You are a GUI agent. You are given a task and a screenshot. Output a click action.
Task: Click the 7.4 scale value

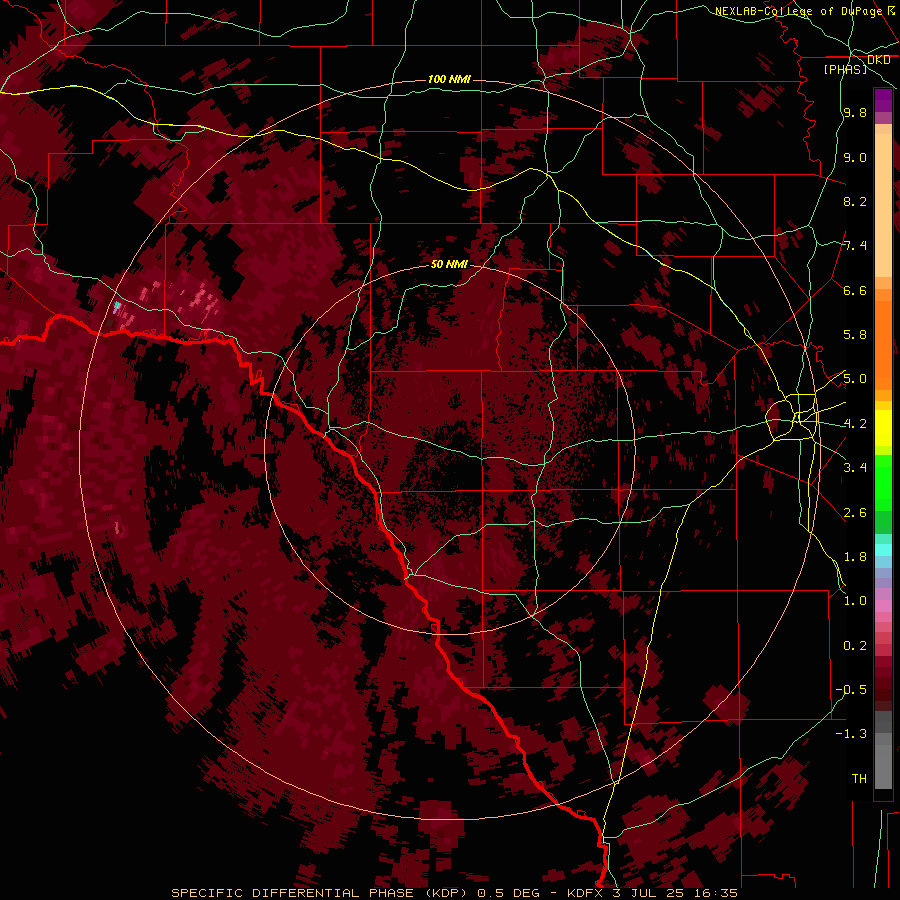click(855, 246)
